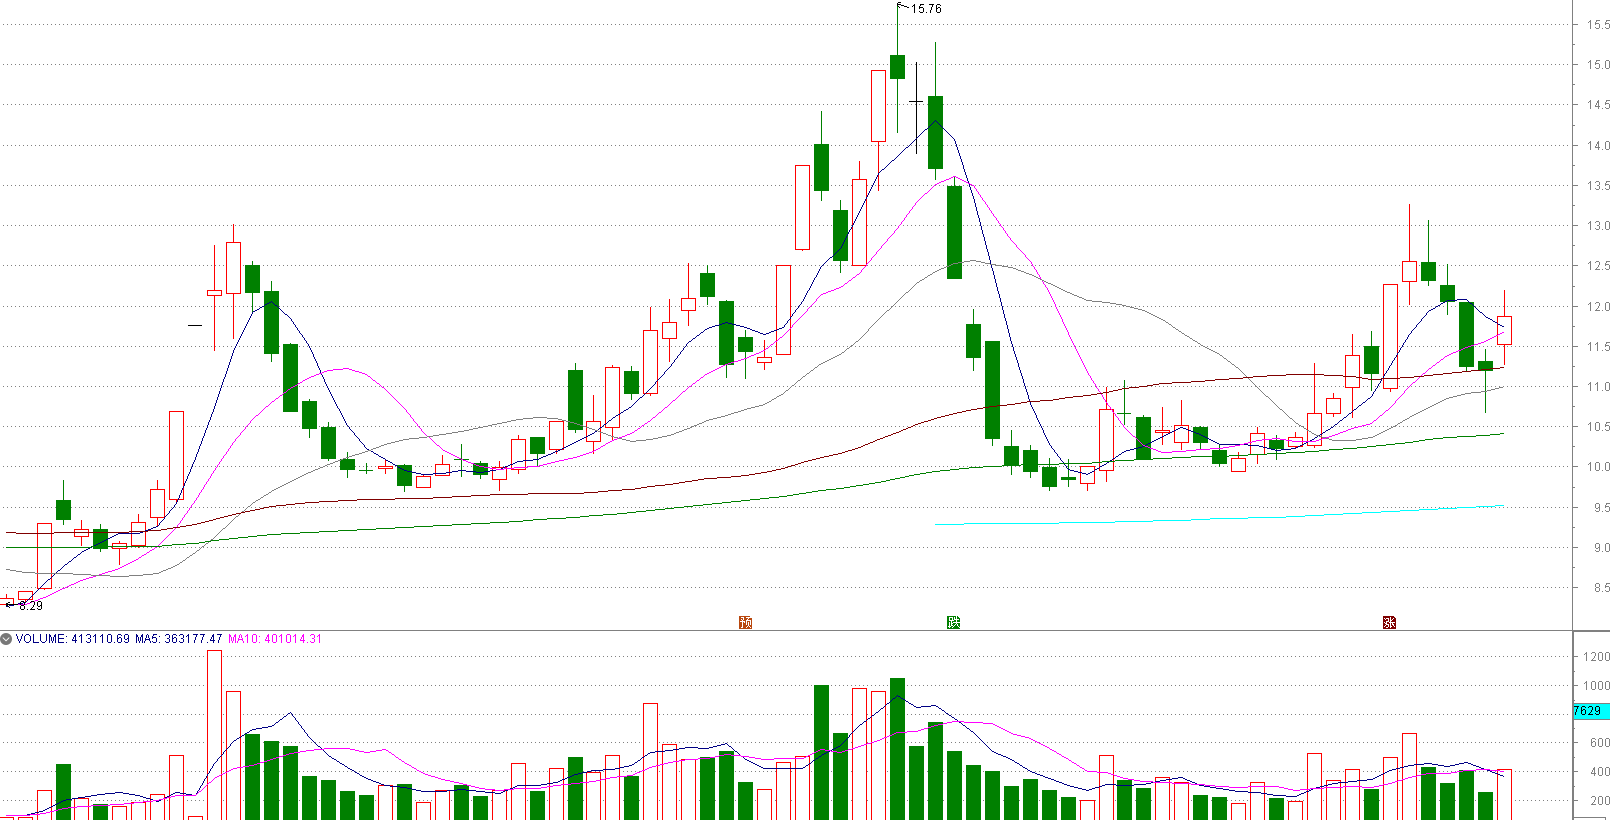1610x820 pixels.
Task: Click the 8.29 low price label
Action: pos(31,606)
